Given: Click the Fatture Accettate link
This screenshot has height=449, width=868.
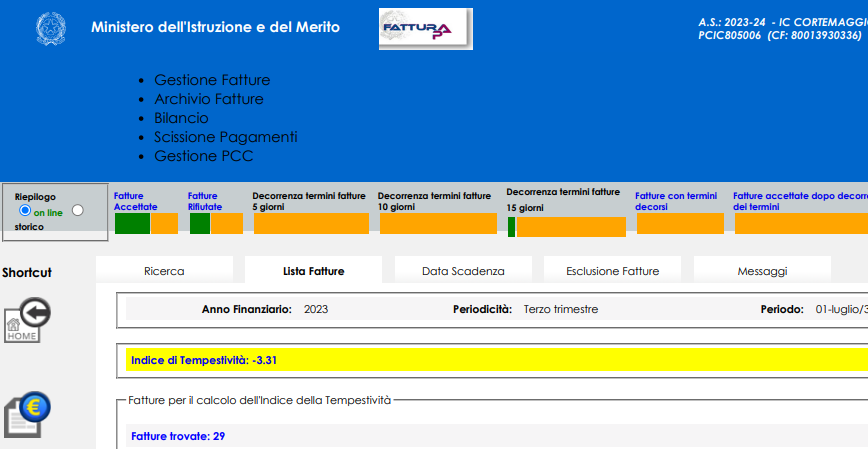Looking at the screenshot, I should [x=135, y=201].
